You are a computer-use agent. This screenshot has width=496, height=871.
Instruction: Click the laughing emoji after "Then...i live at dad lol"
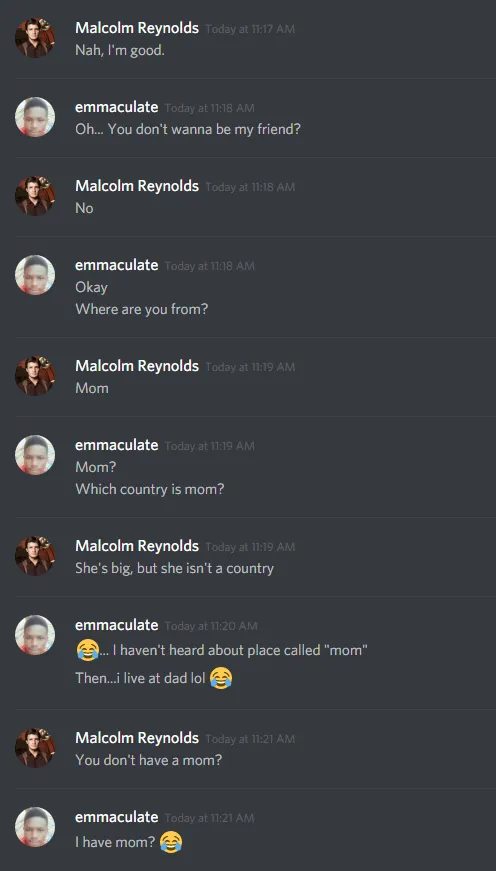coord(221,678)
